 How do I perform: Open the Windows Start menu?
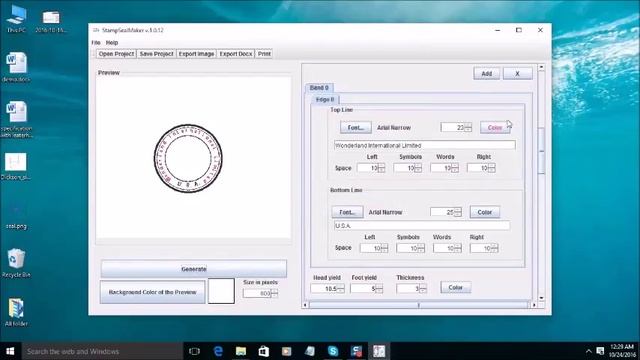coord(11,351)
